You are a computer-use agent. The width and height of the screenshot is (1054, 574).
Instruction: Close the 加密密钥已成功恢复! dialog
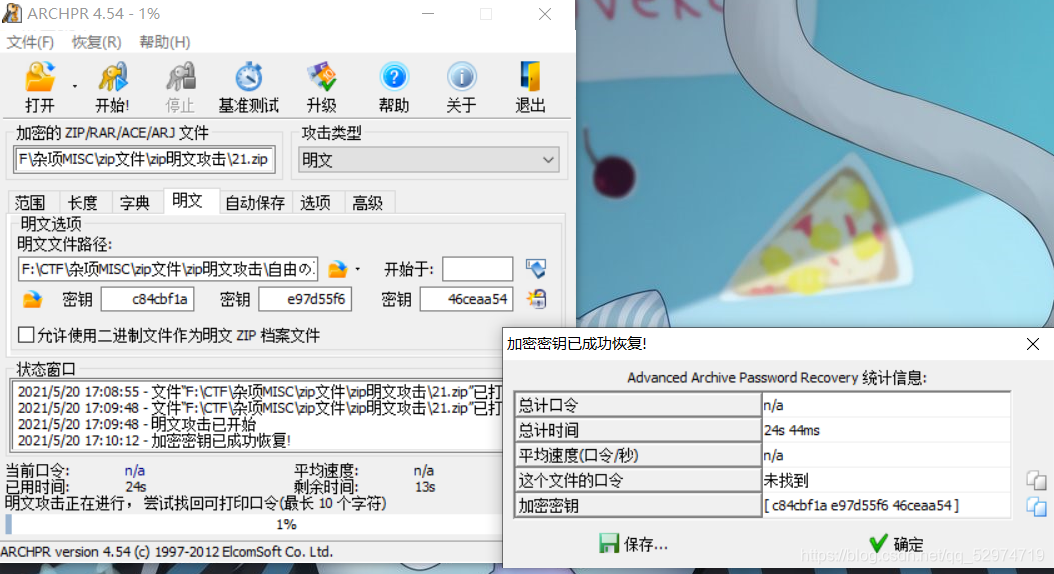point(1033,344)
